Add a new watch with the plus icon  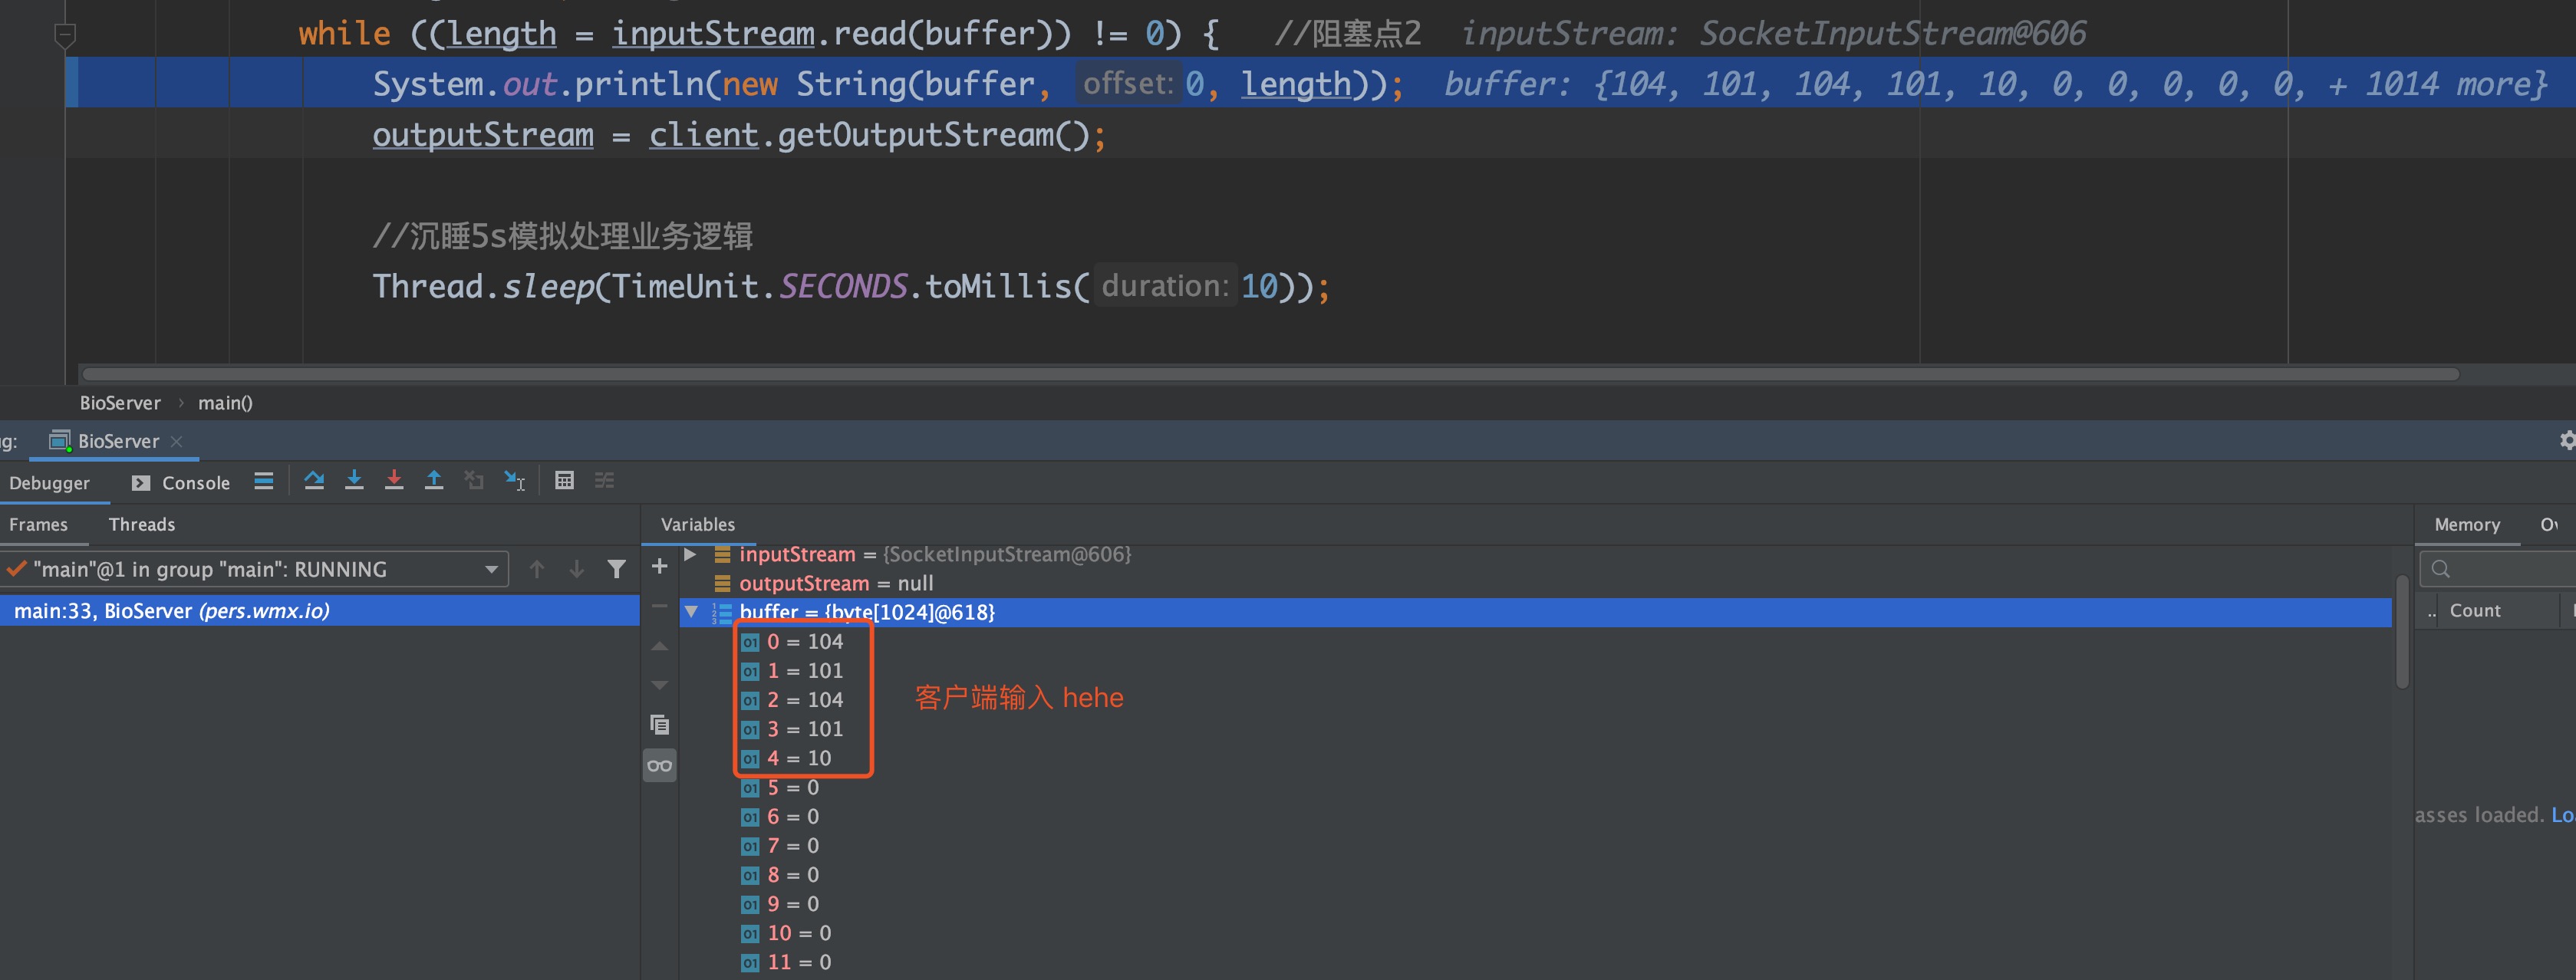click(659, 567)
